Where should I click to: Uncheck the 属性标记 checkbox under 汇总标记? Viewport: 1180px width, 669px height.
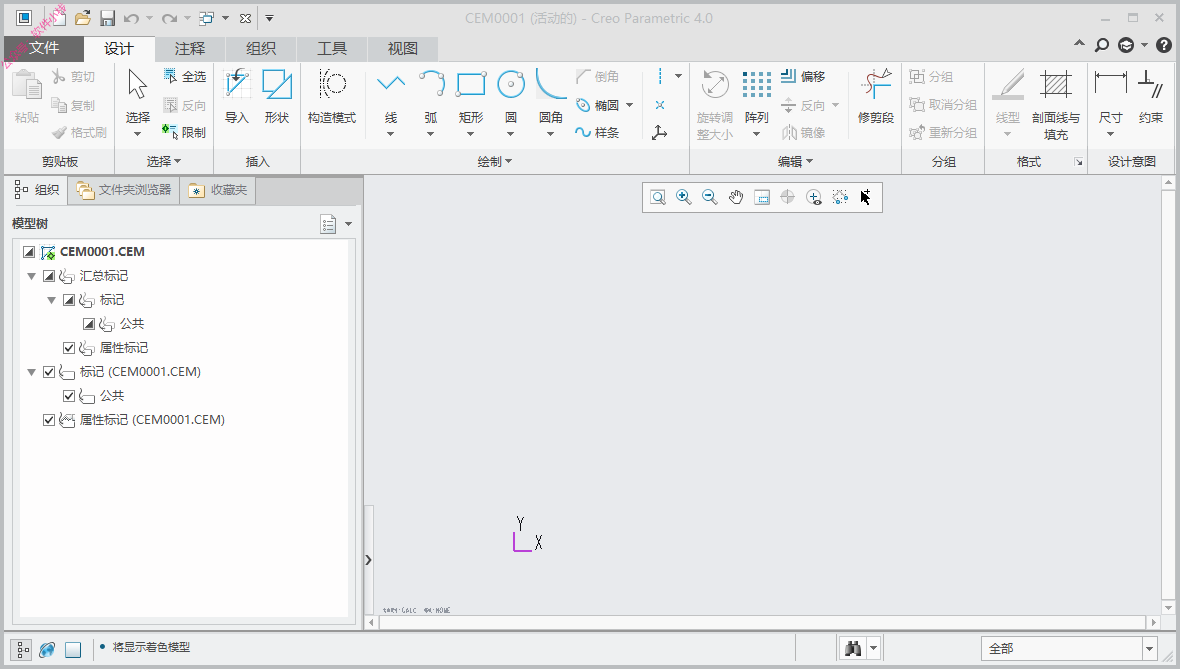point(68,348)
